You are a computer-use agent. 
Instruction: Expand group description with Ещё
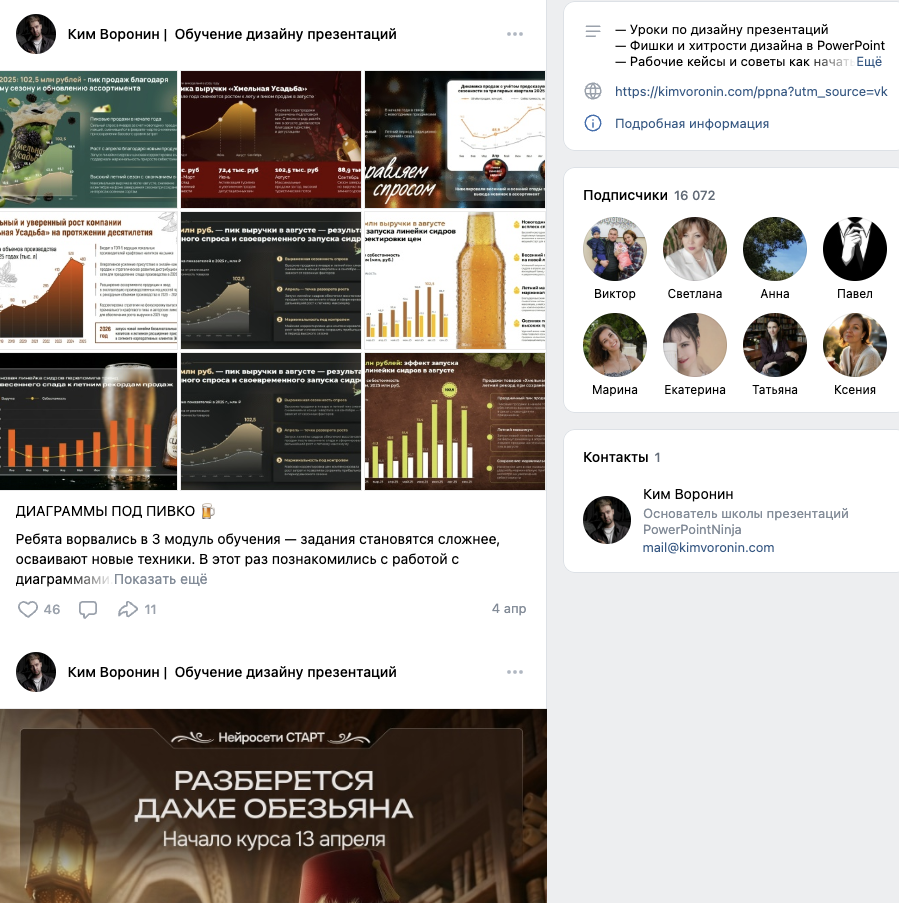(868, 62)
